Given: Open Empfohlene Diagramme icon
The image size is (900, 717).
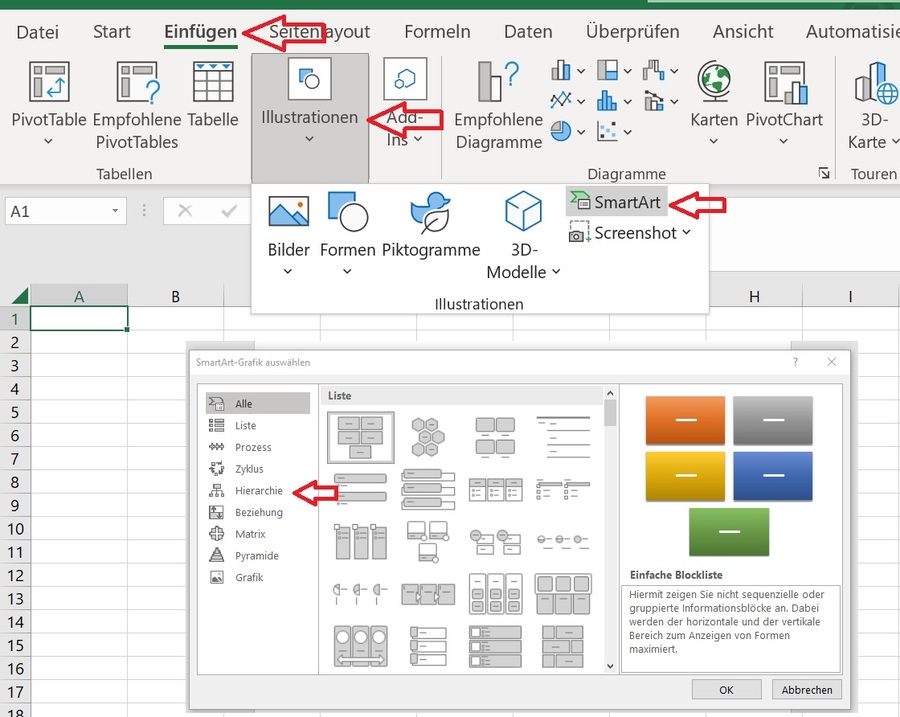Looking at the screenshot, I should coord(498,83).
